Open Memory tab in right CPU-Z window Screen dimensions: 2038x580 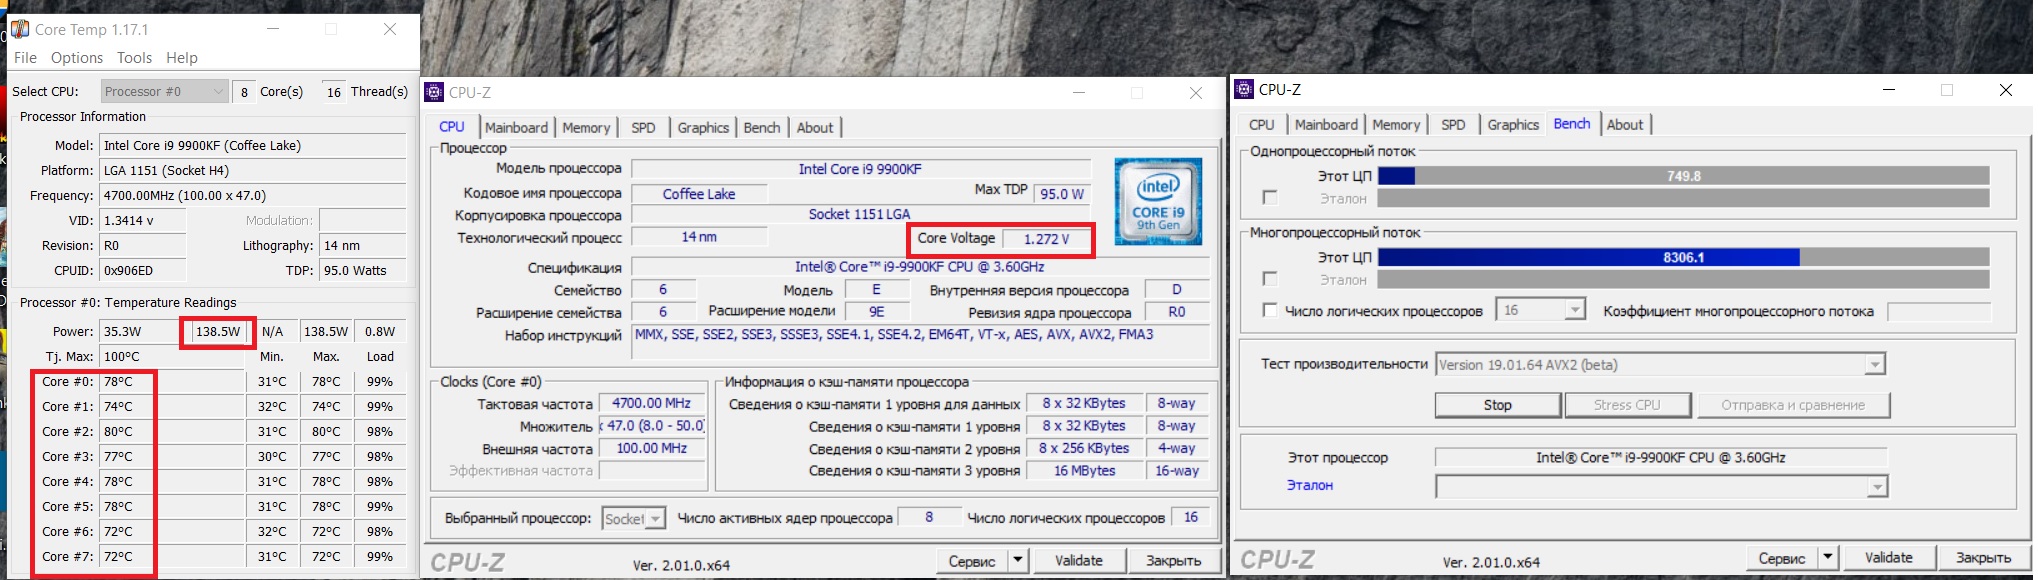coord(1396,124)
